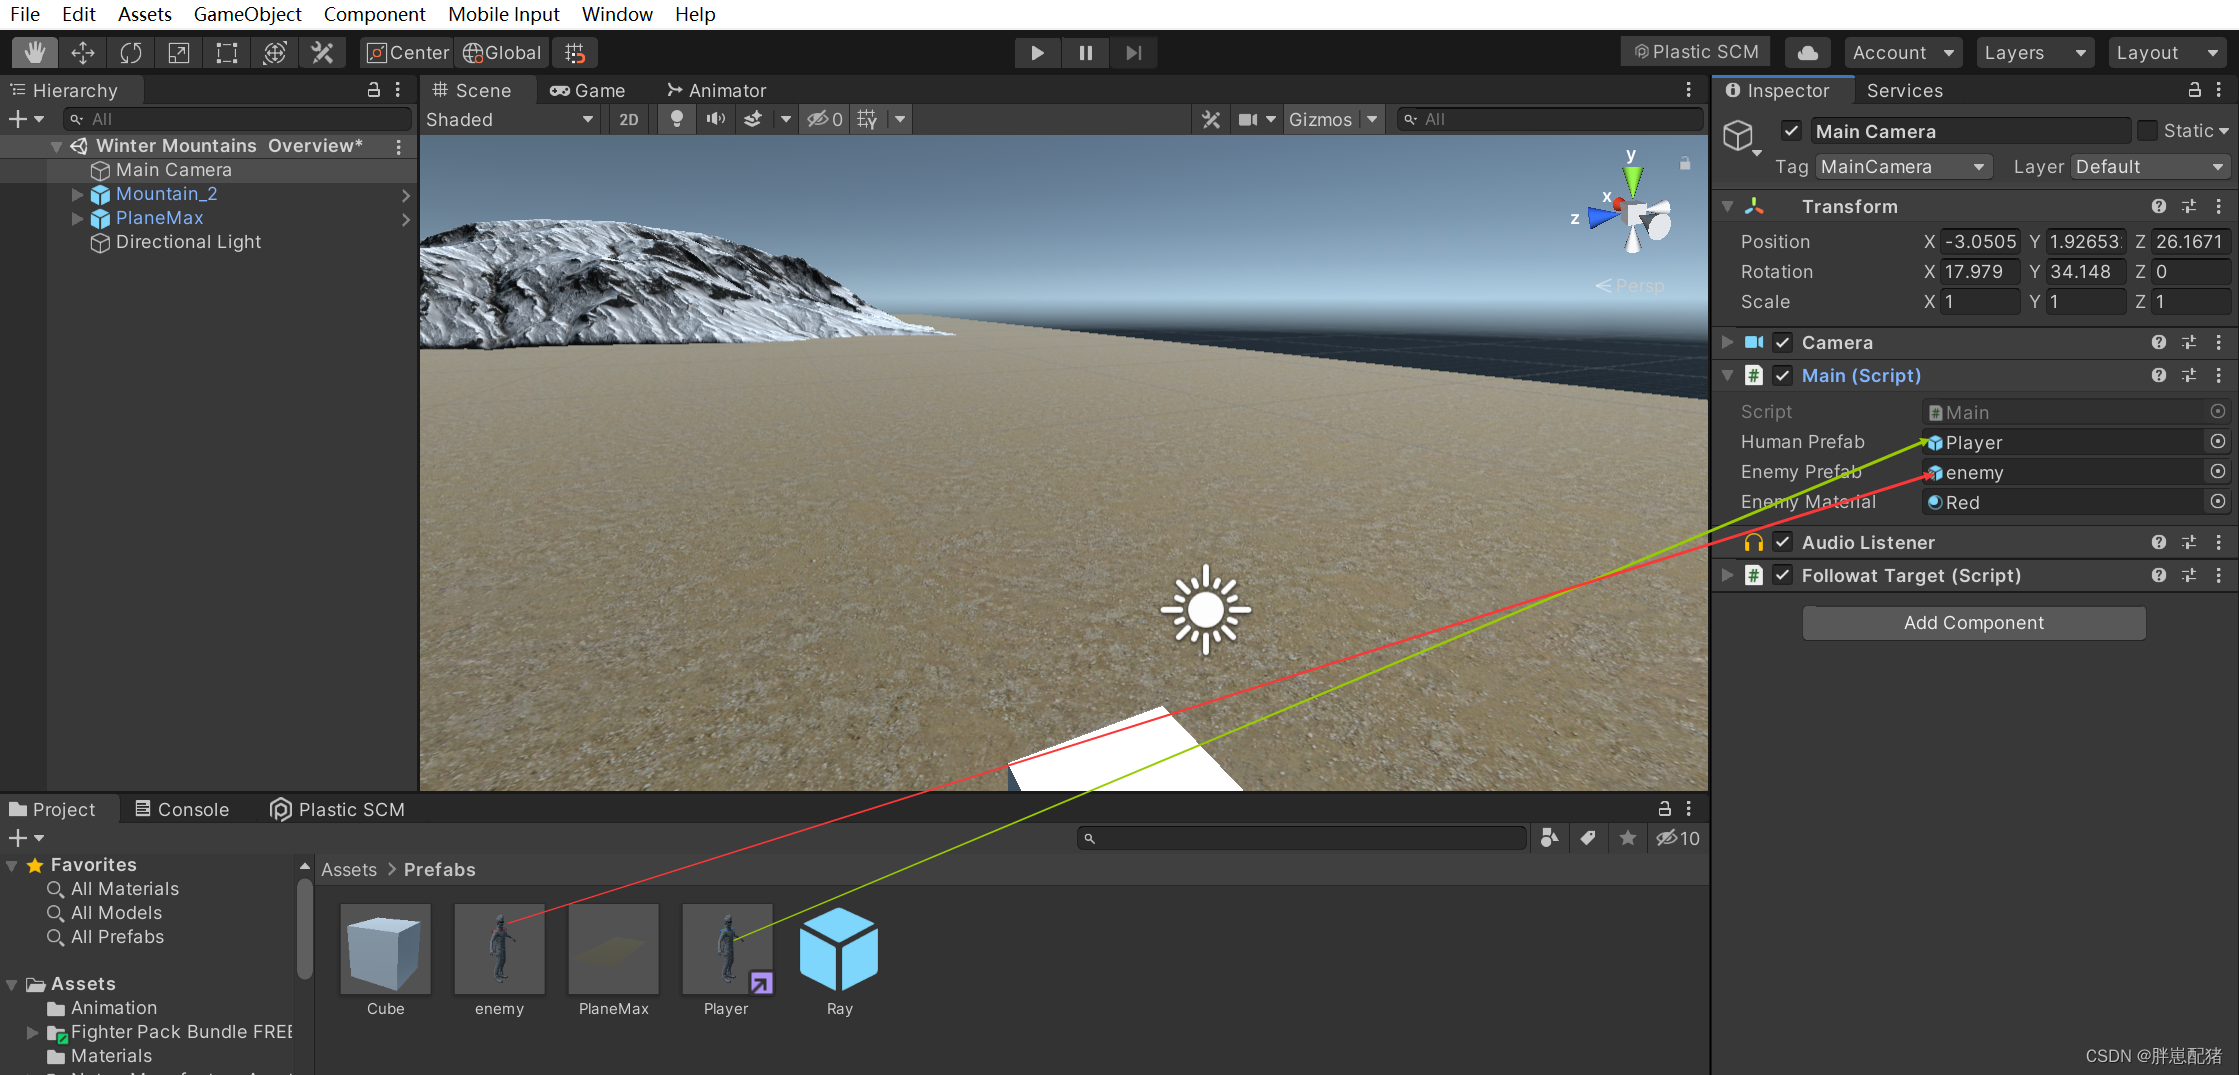Image resolution: width=2239 pixels, height=1075 pixels.
Task: Open object picker for Enemy Material
Action: pos(2217,501)
